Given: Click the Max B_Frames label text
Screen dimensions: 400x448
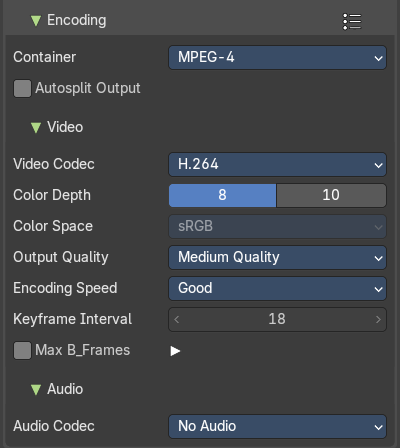Looking at the screenshot, I should pyautogui.click(x=83, y=350).
